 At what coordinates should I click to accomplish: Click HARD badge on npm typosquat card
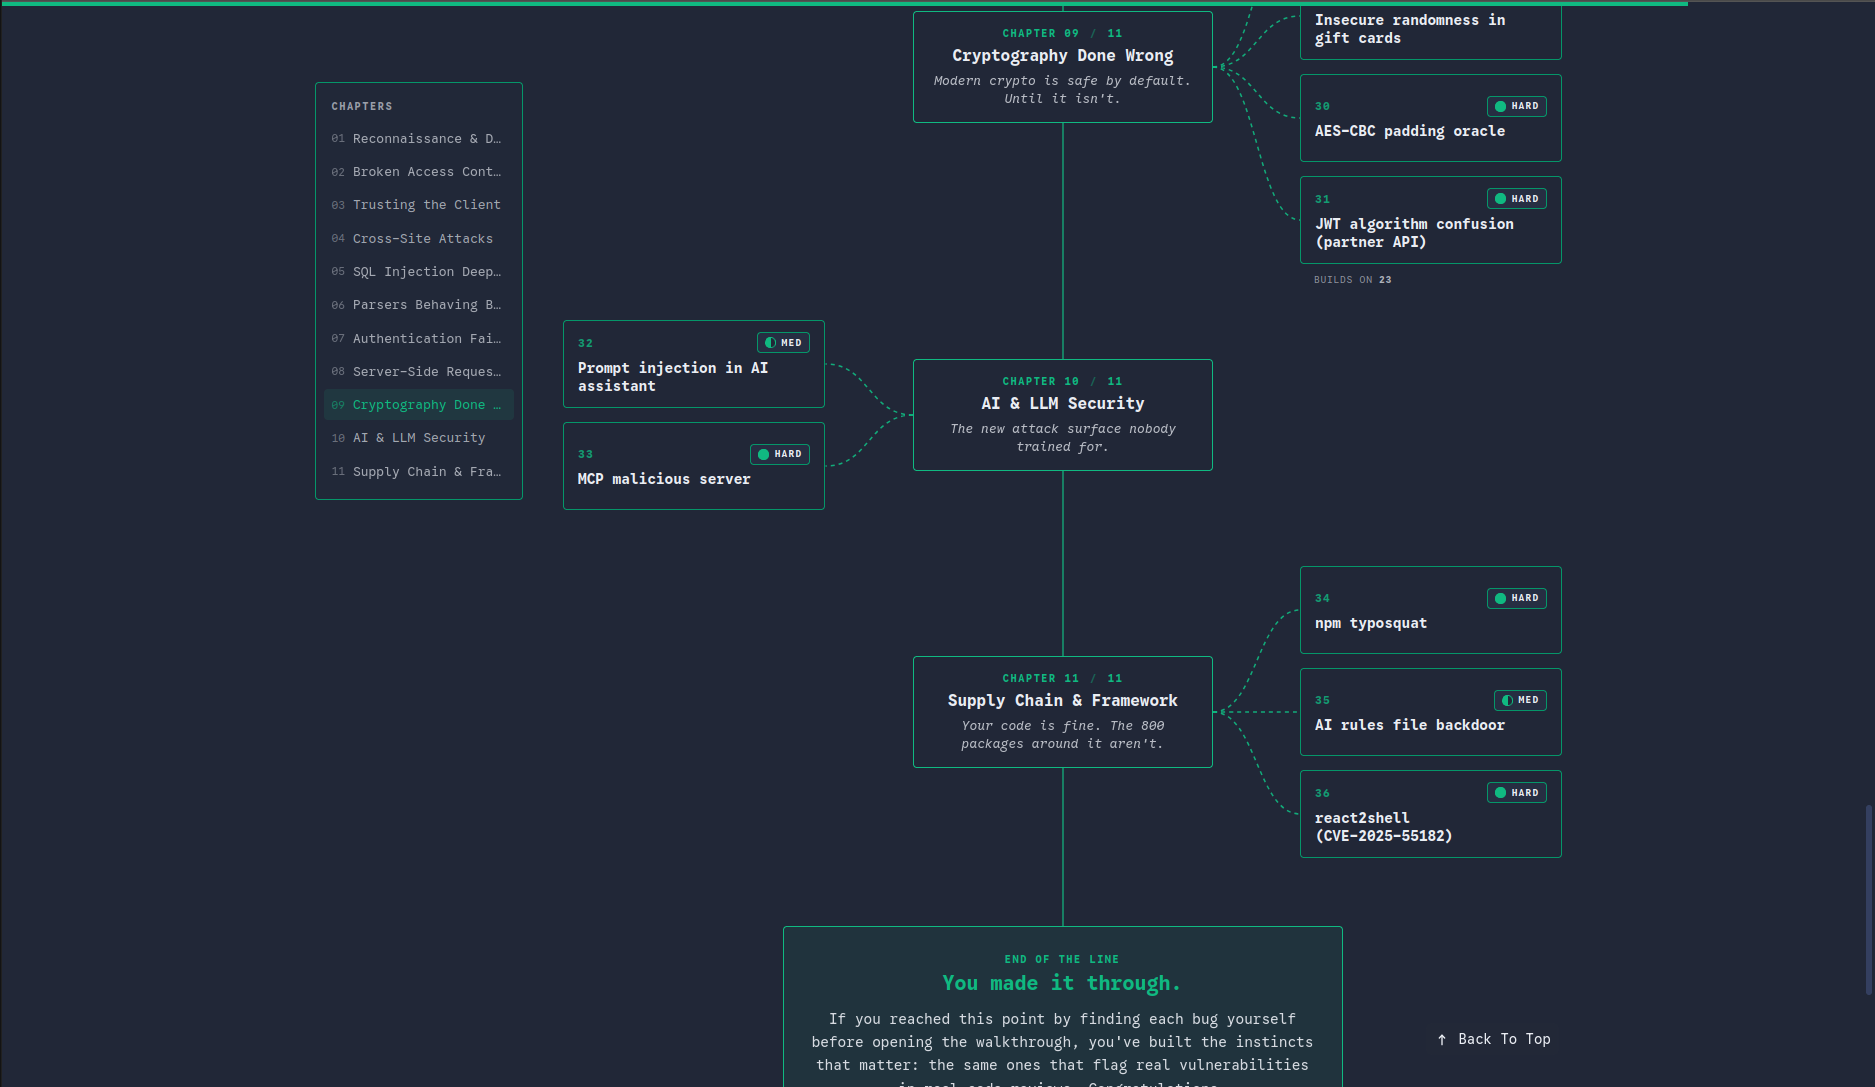pyautogui.click(x=1516, y=598)
